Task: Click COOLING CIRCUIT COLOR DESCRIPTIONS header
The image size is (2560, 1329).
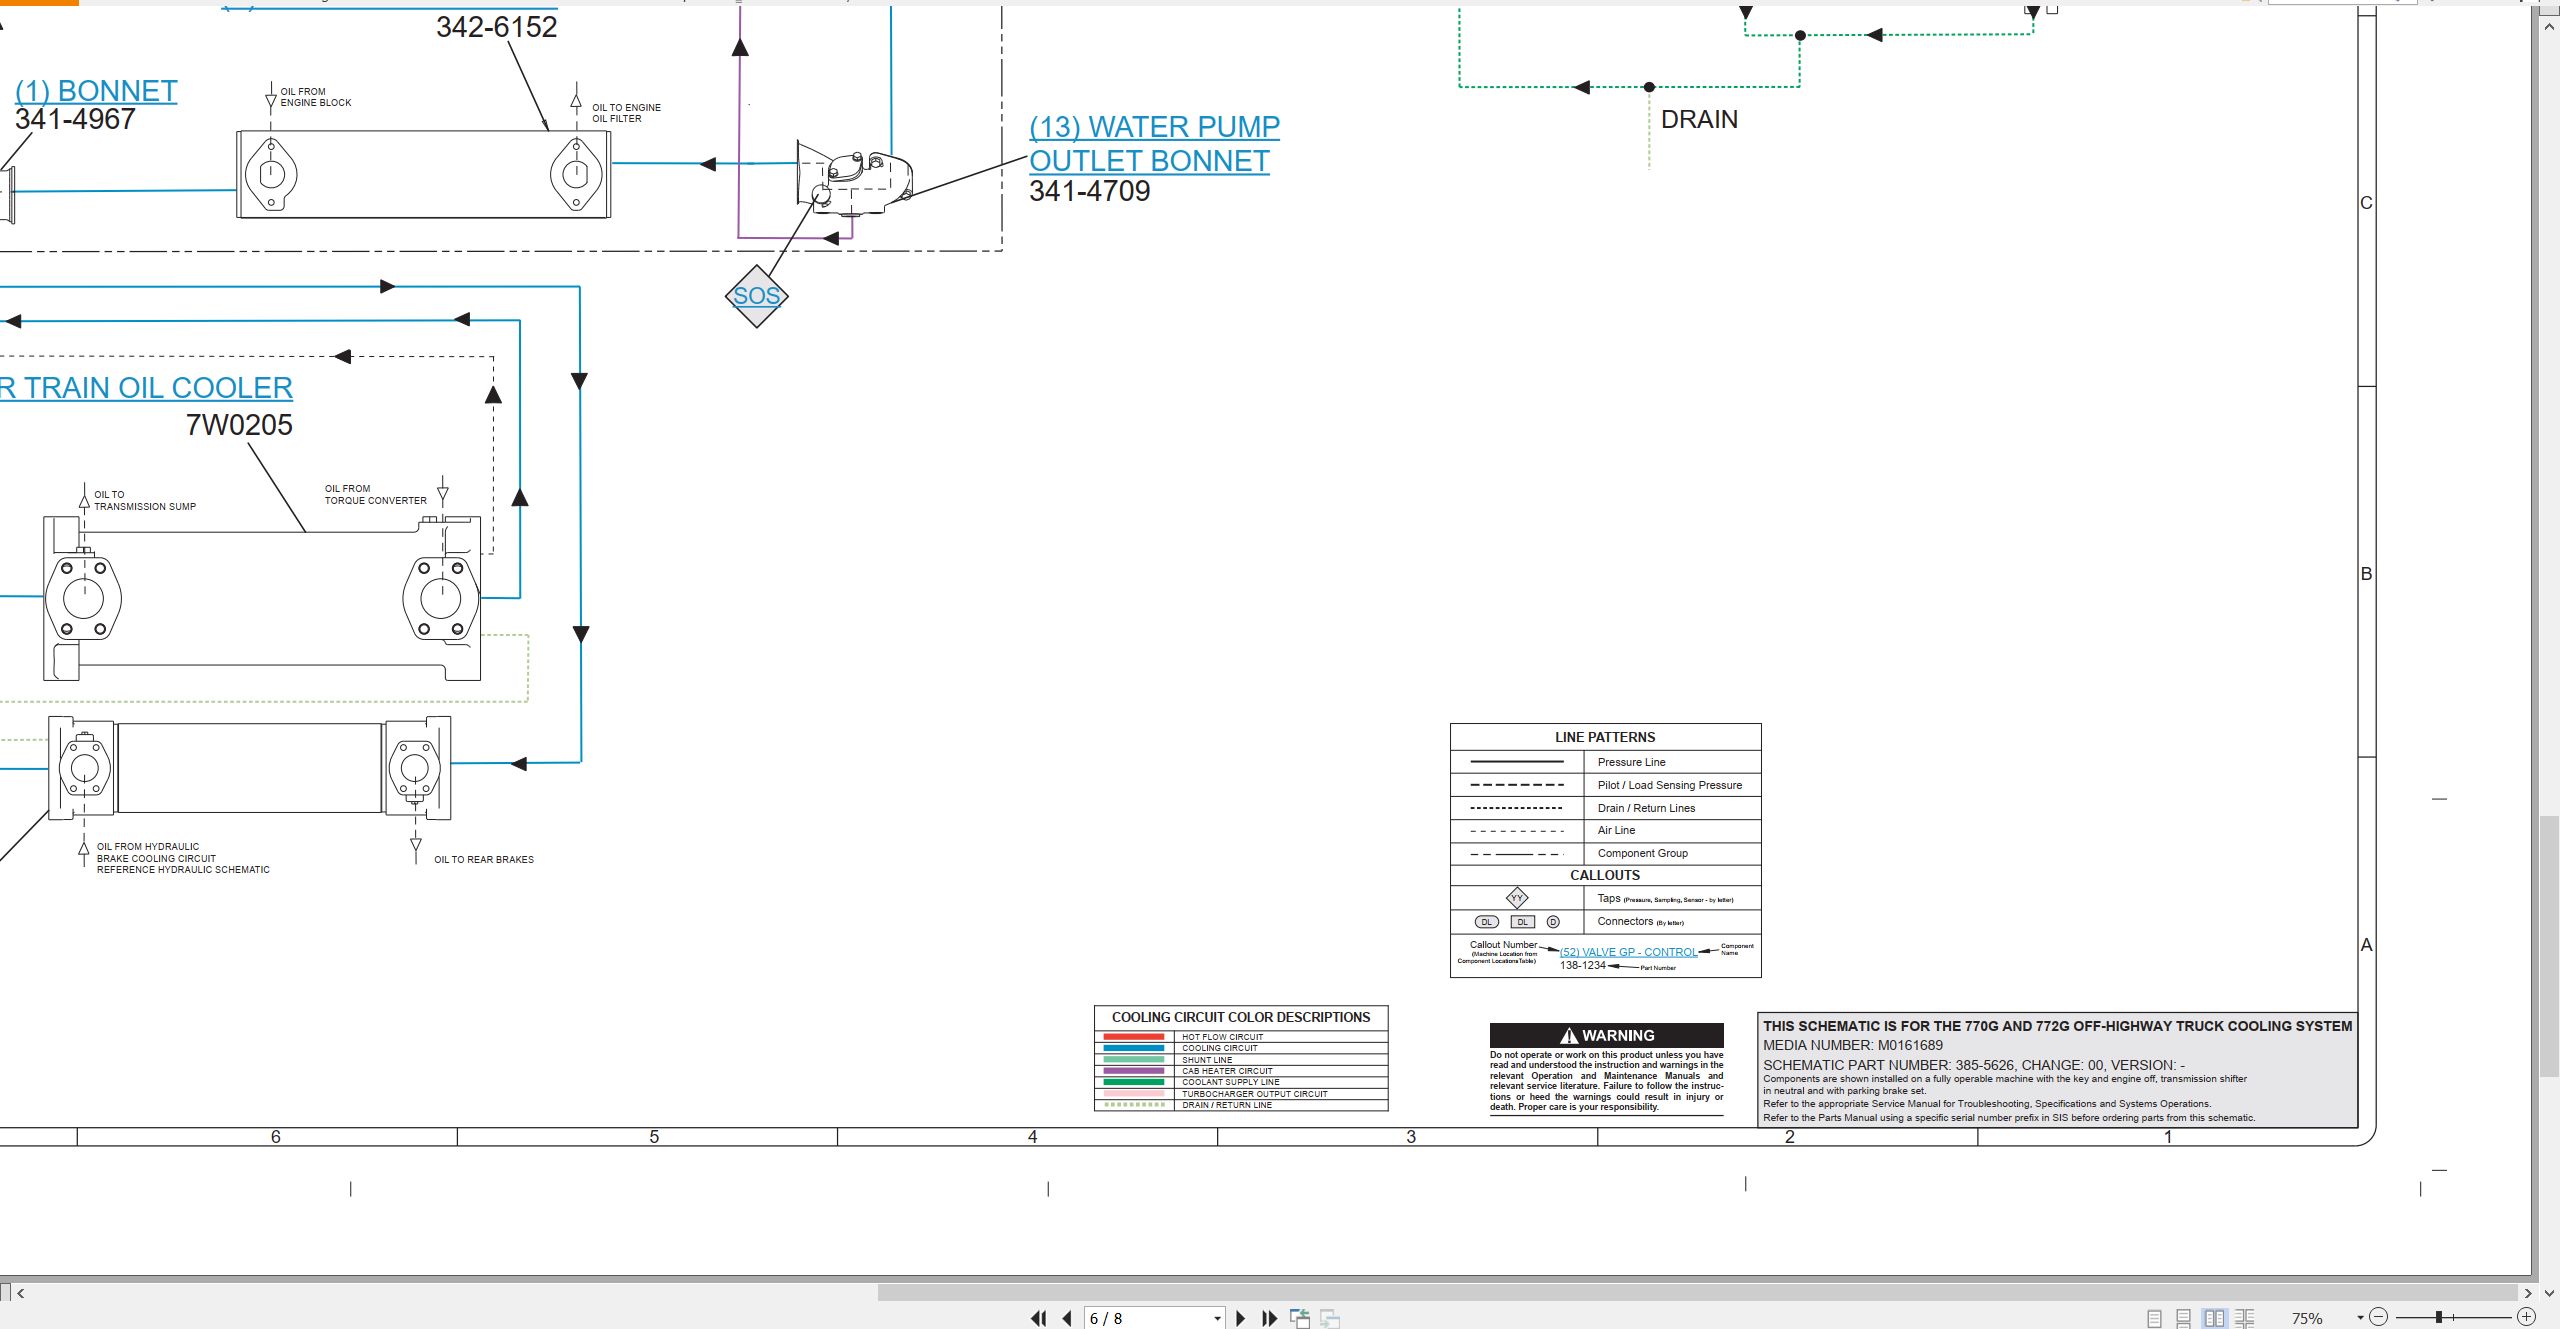Action: pyautogui.click(x=1241, y=1017)
